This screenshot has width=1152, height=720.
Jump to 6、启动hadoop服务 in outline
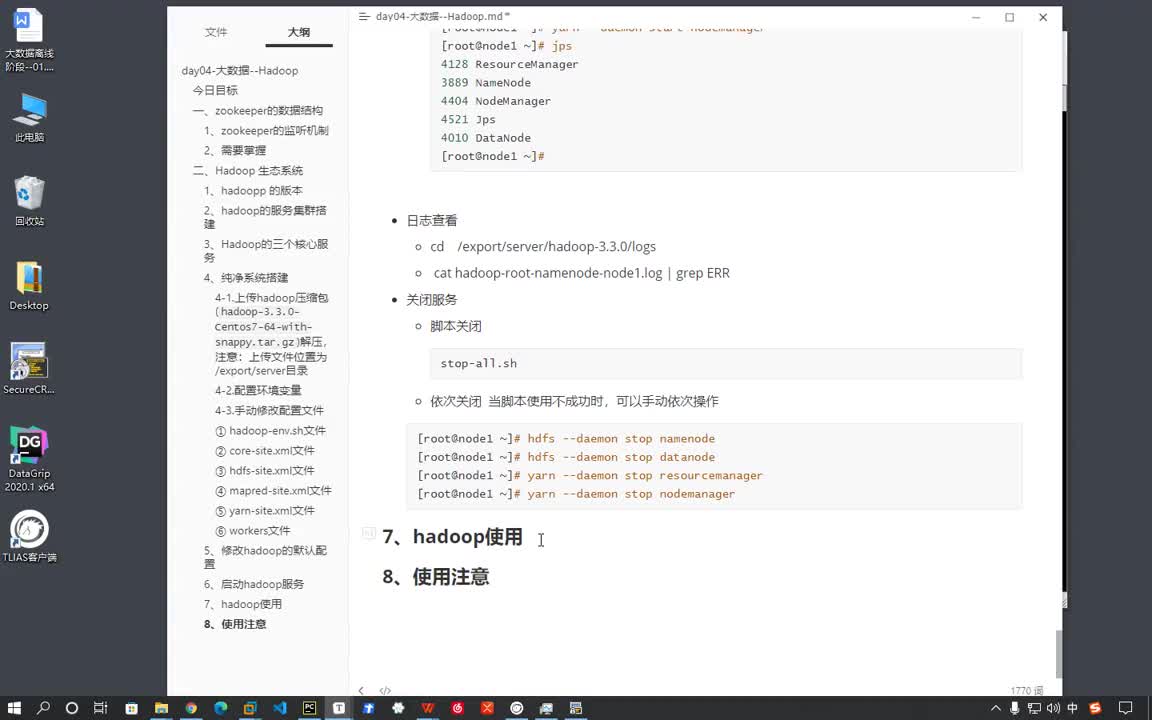pos(253,584)
